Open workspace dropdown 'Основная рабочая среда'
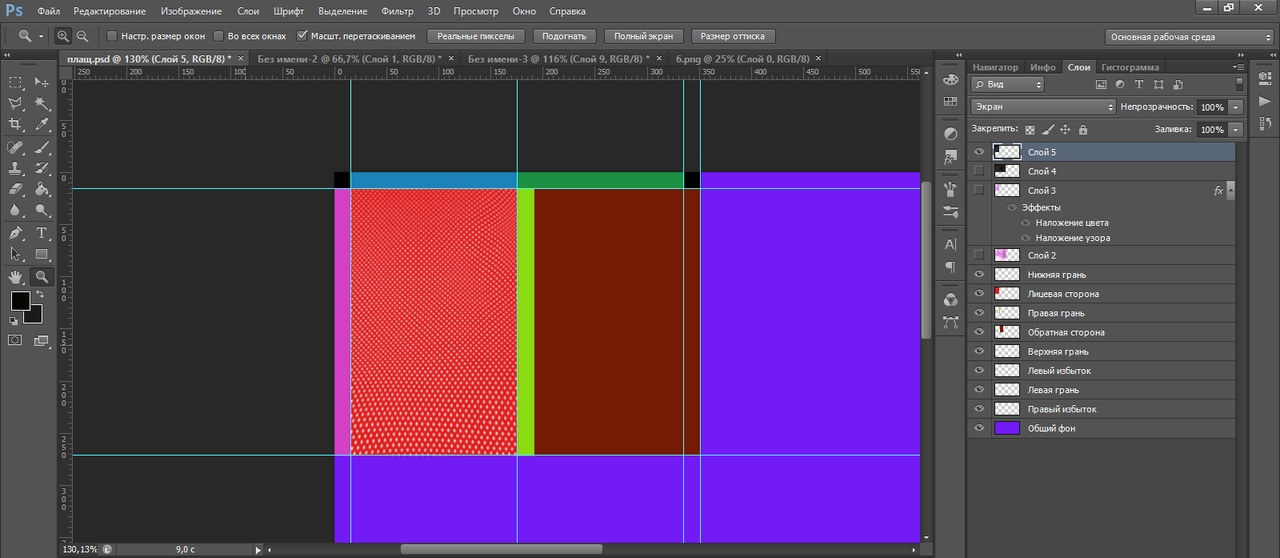 (1189, 36)
